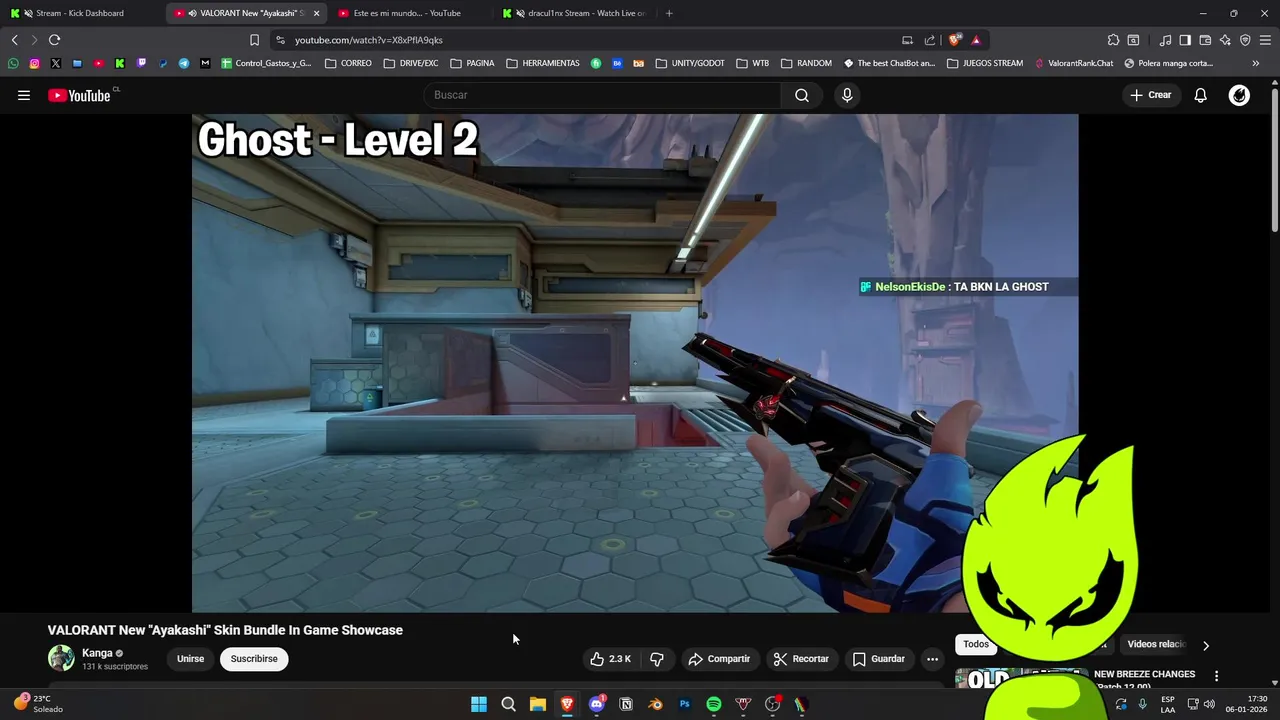Viewport: 1280px width, 720px height.
Task: Reload the page in the browser toolbar
Action: click(54, 40)
